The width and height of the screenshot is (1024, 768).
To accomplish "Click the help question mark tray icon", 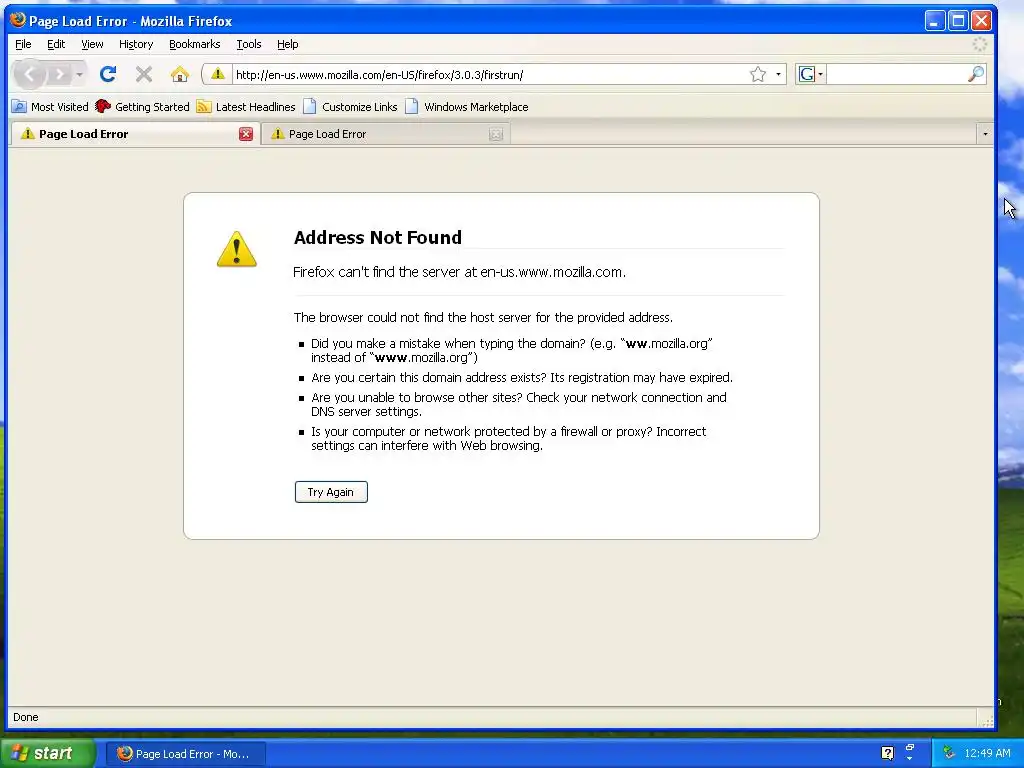I will (x=888, y=753).
